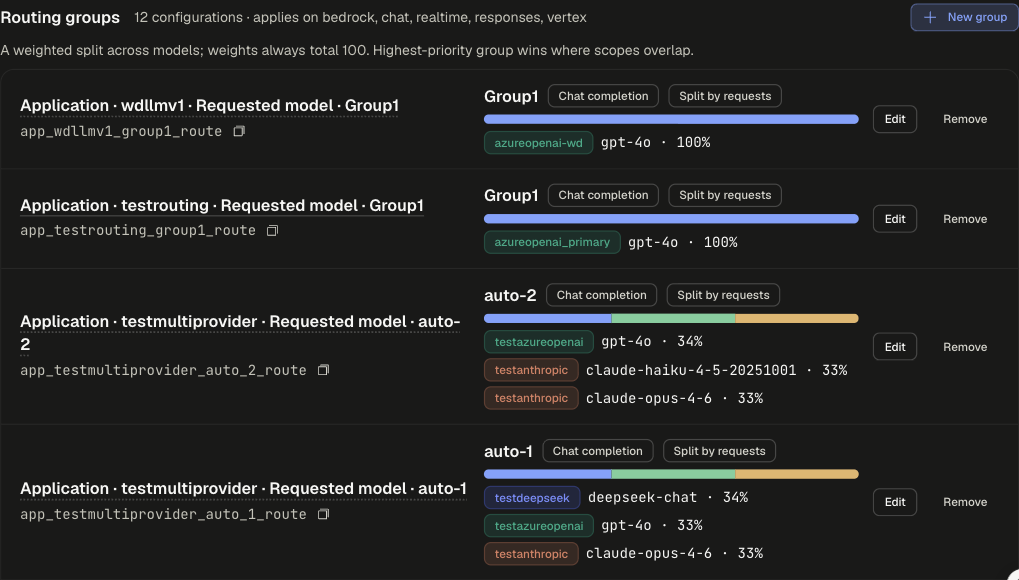Click Split by requests badge in auto-2 row
The width and height of the screenshot is (1019, 580).
click(x=723, y=295)
